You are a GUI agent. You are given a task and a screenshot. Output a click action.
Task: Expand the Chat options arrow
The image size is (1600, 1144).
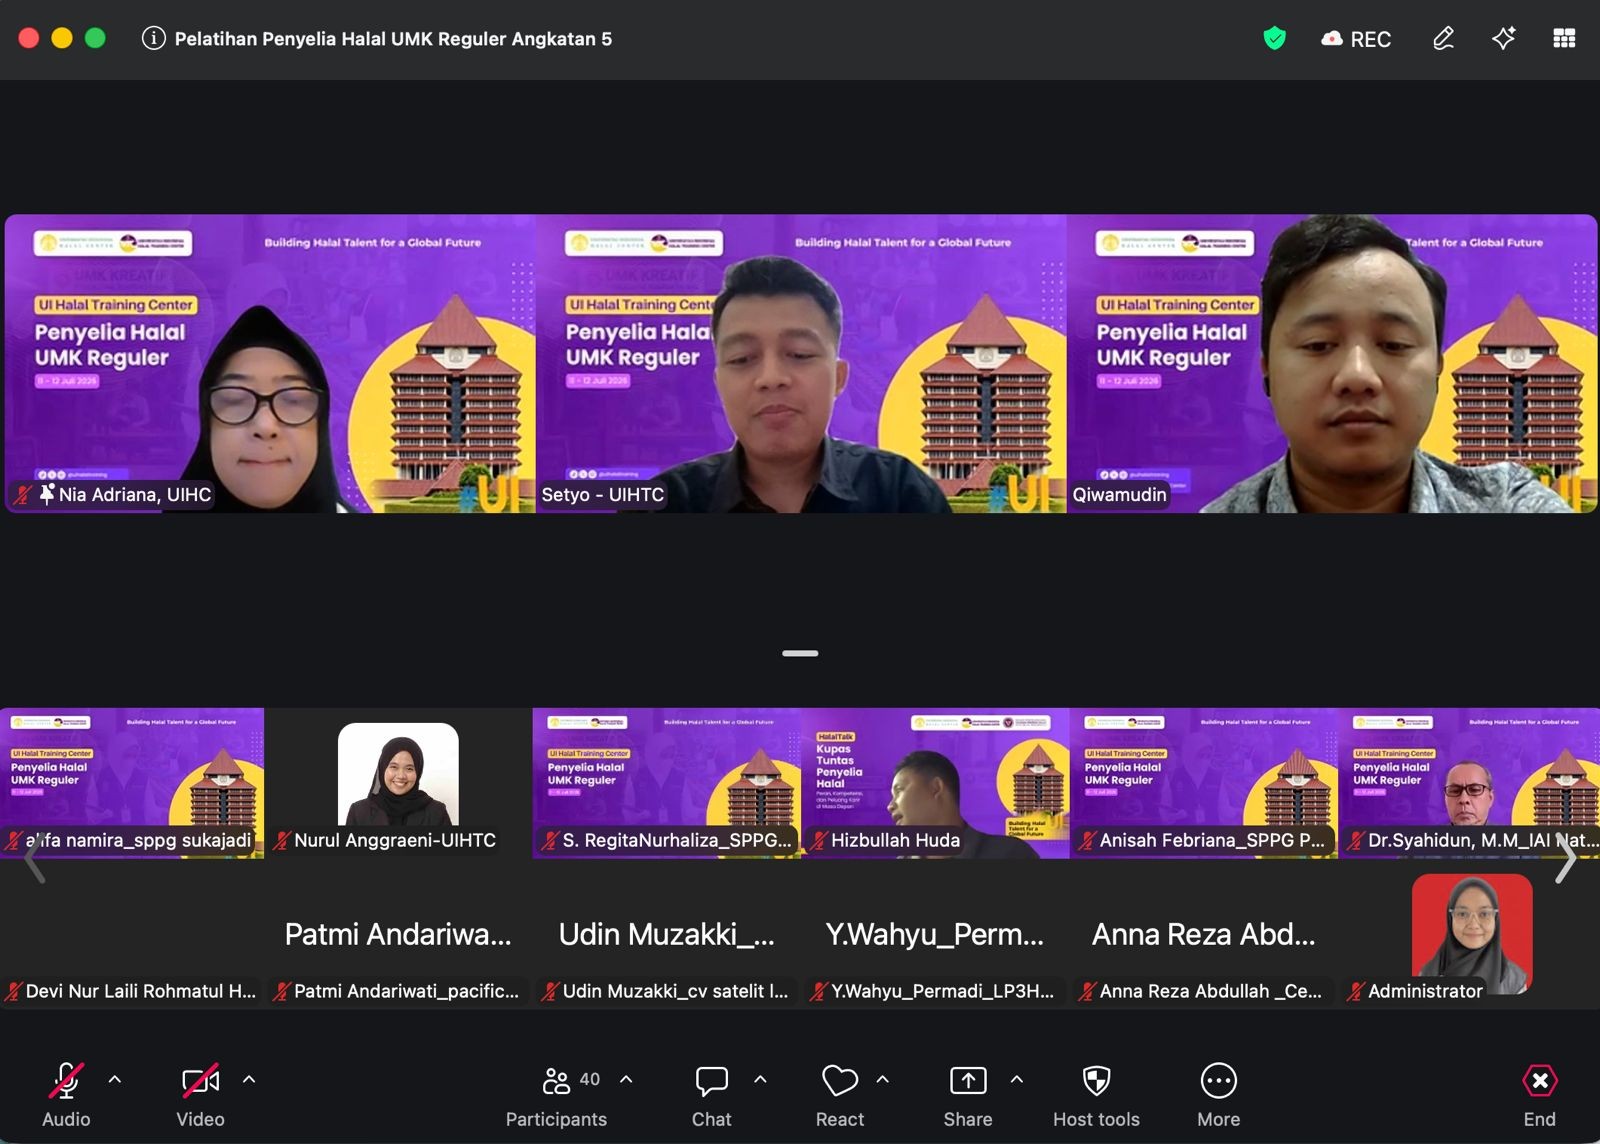point(760,1080)
